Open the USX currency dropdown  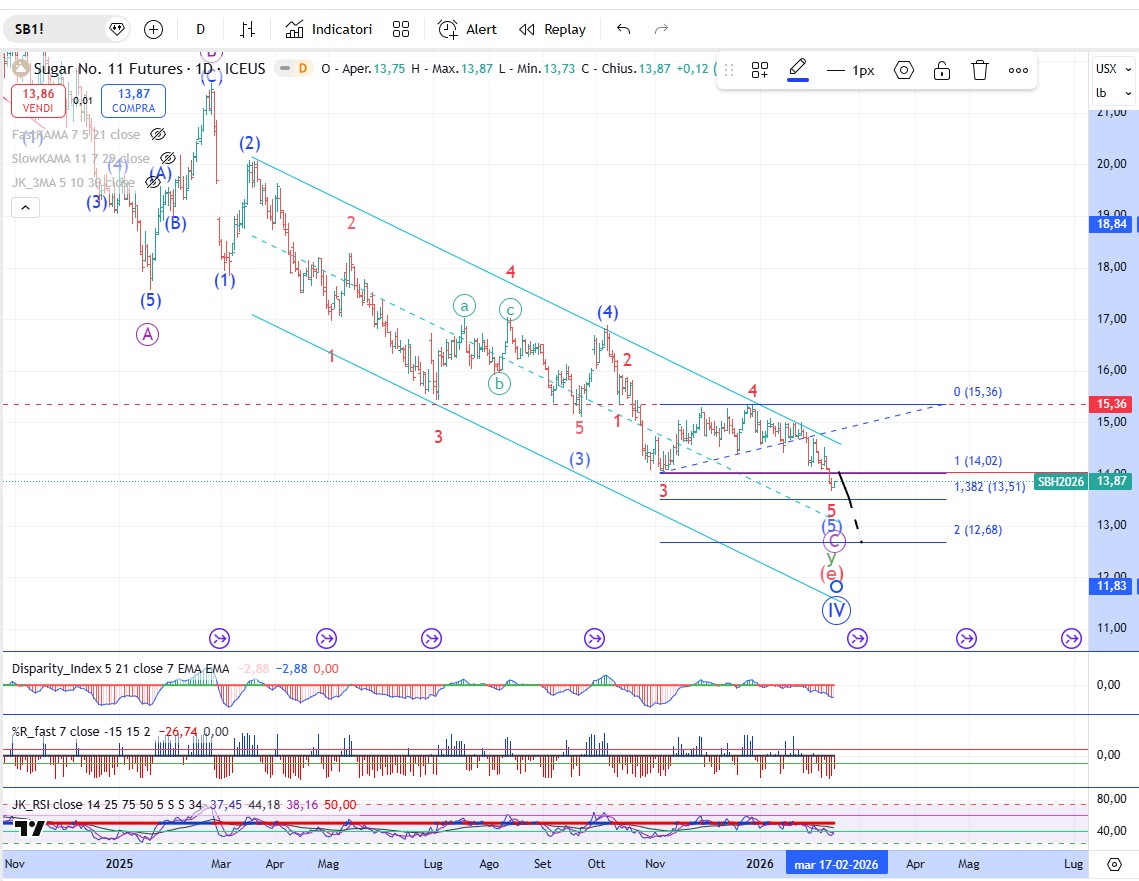[1113, 69]
